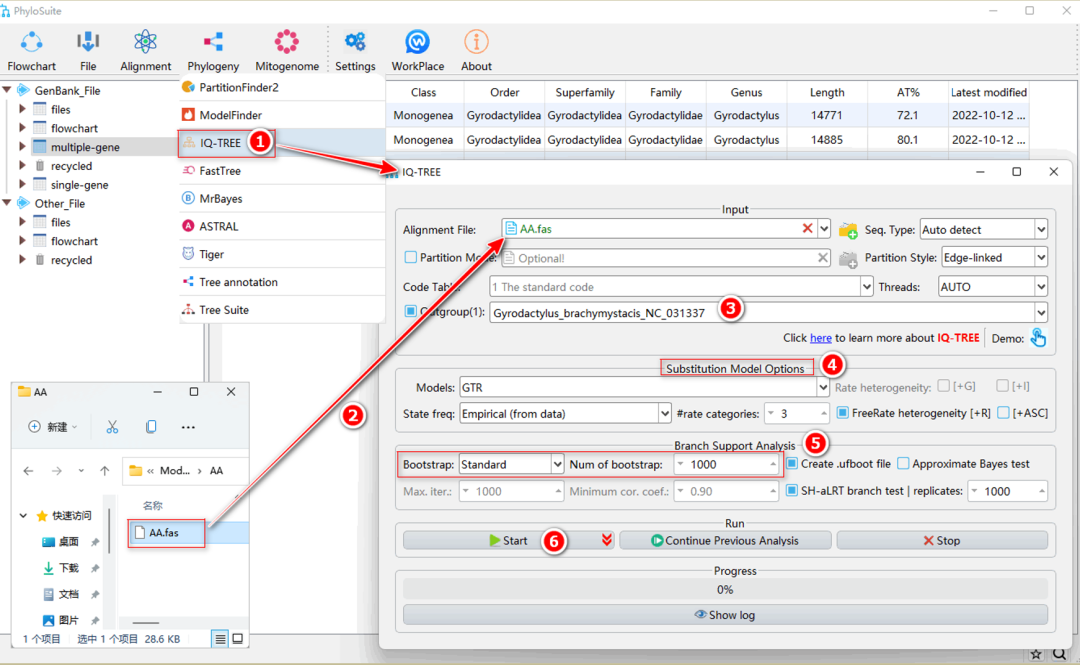Toggle the Partition Mode checkbox
This screenshot has width=1080, height=665.
point(411,257)
